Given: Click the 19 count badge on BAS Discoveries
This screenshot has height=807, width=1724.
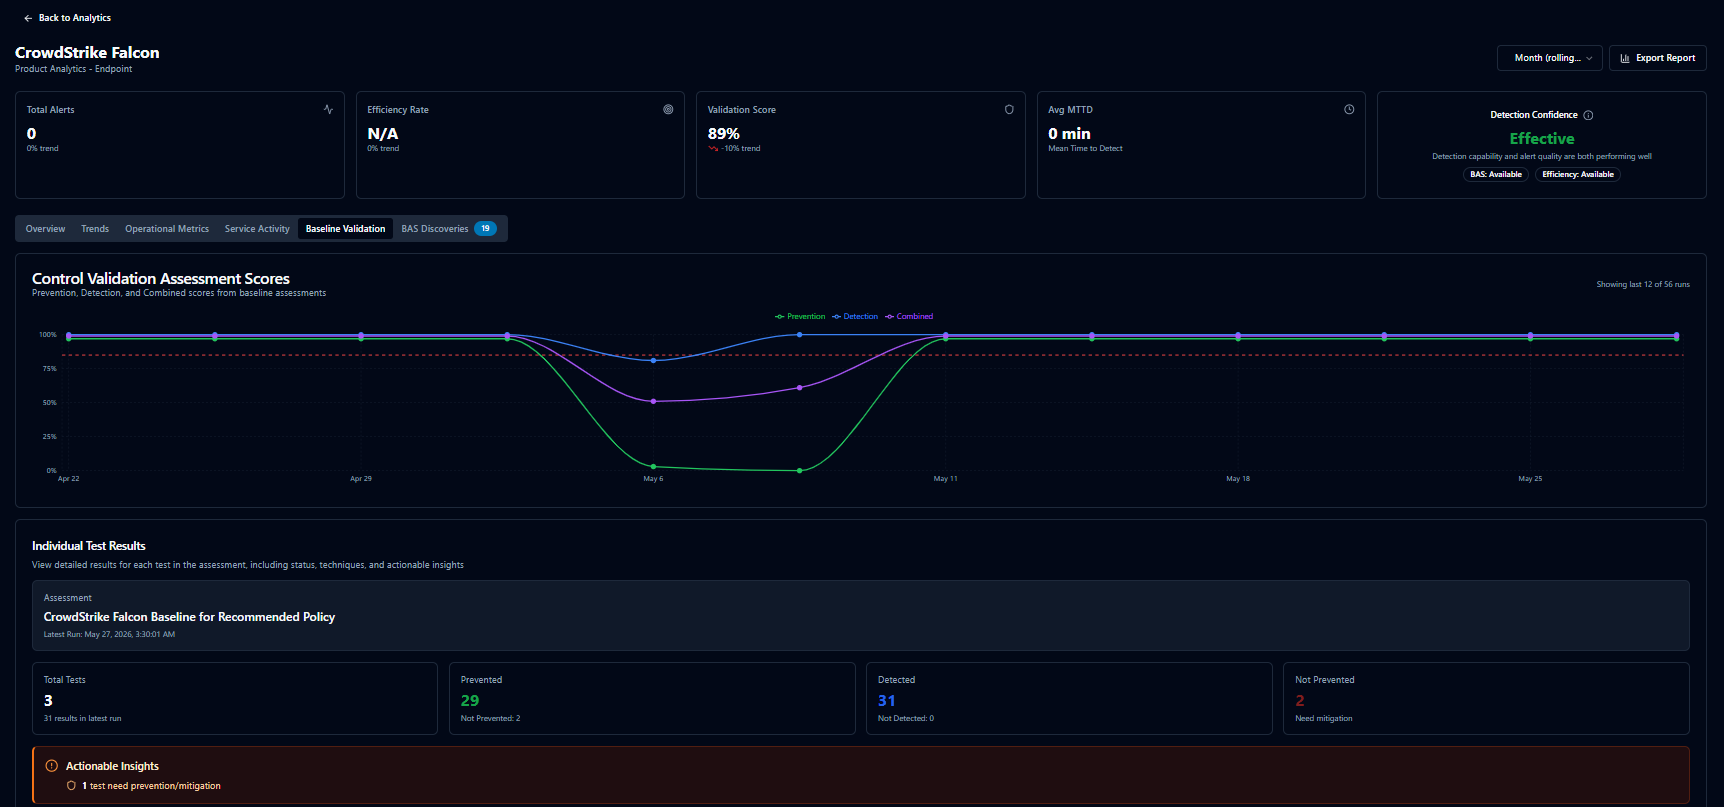Looking at the screenshot, I should tap(485, 229).
